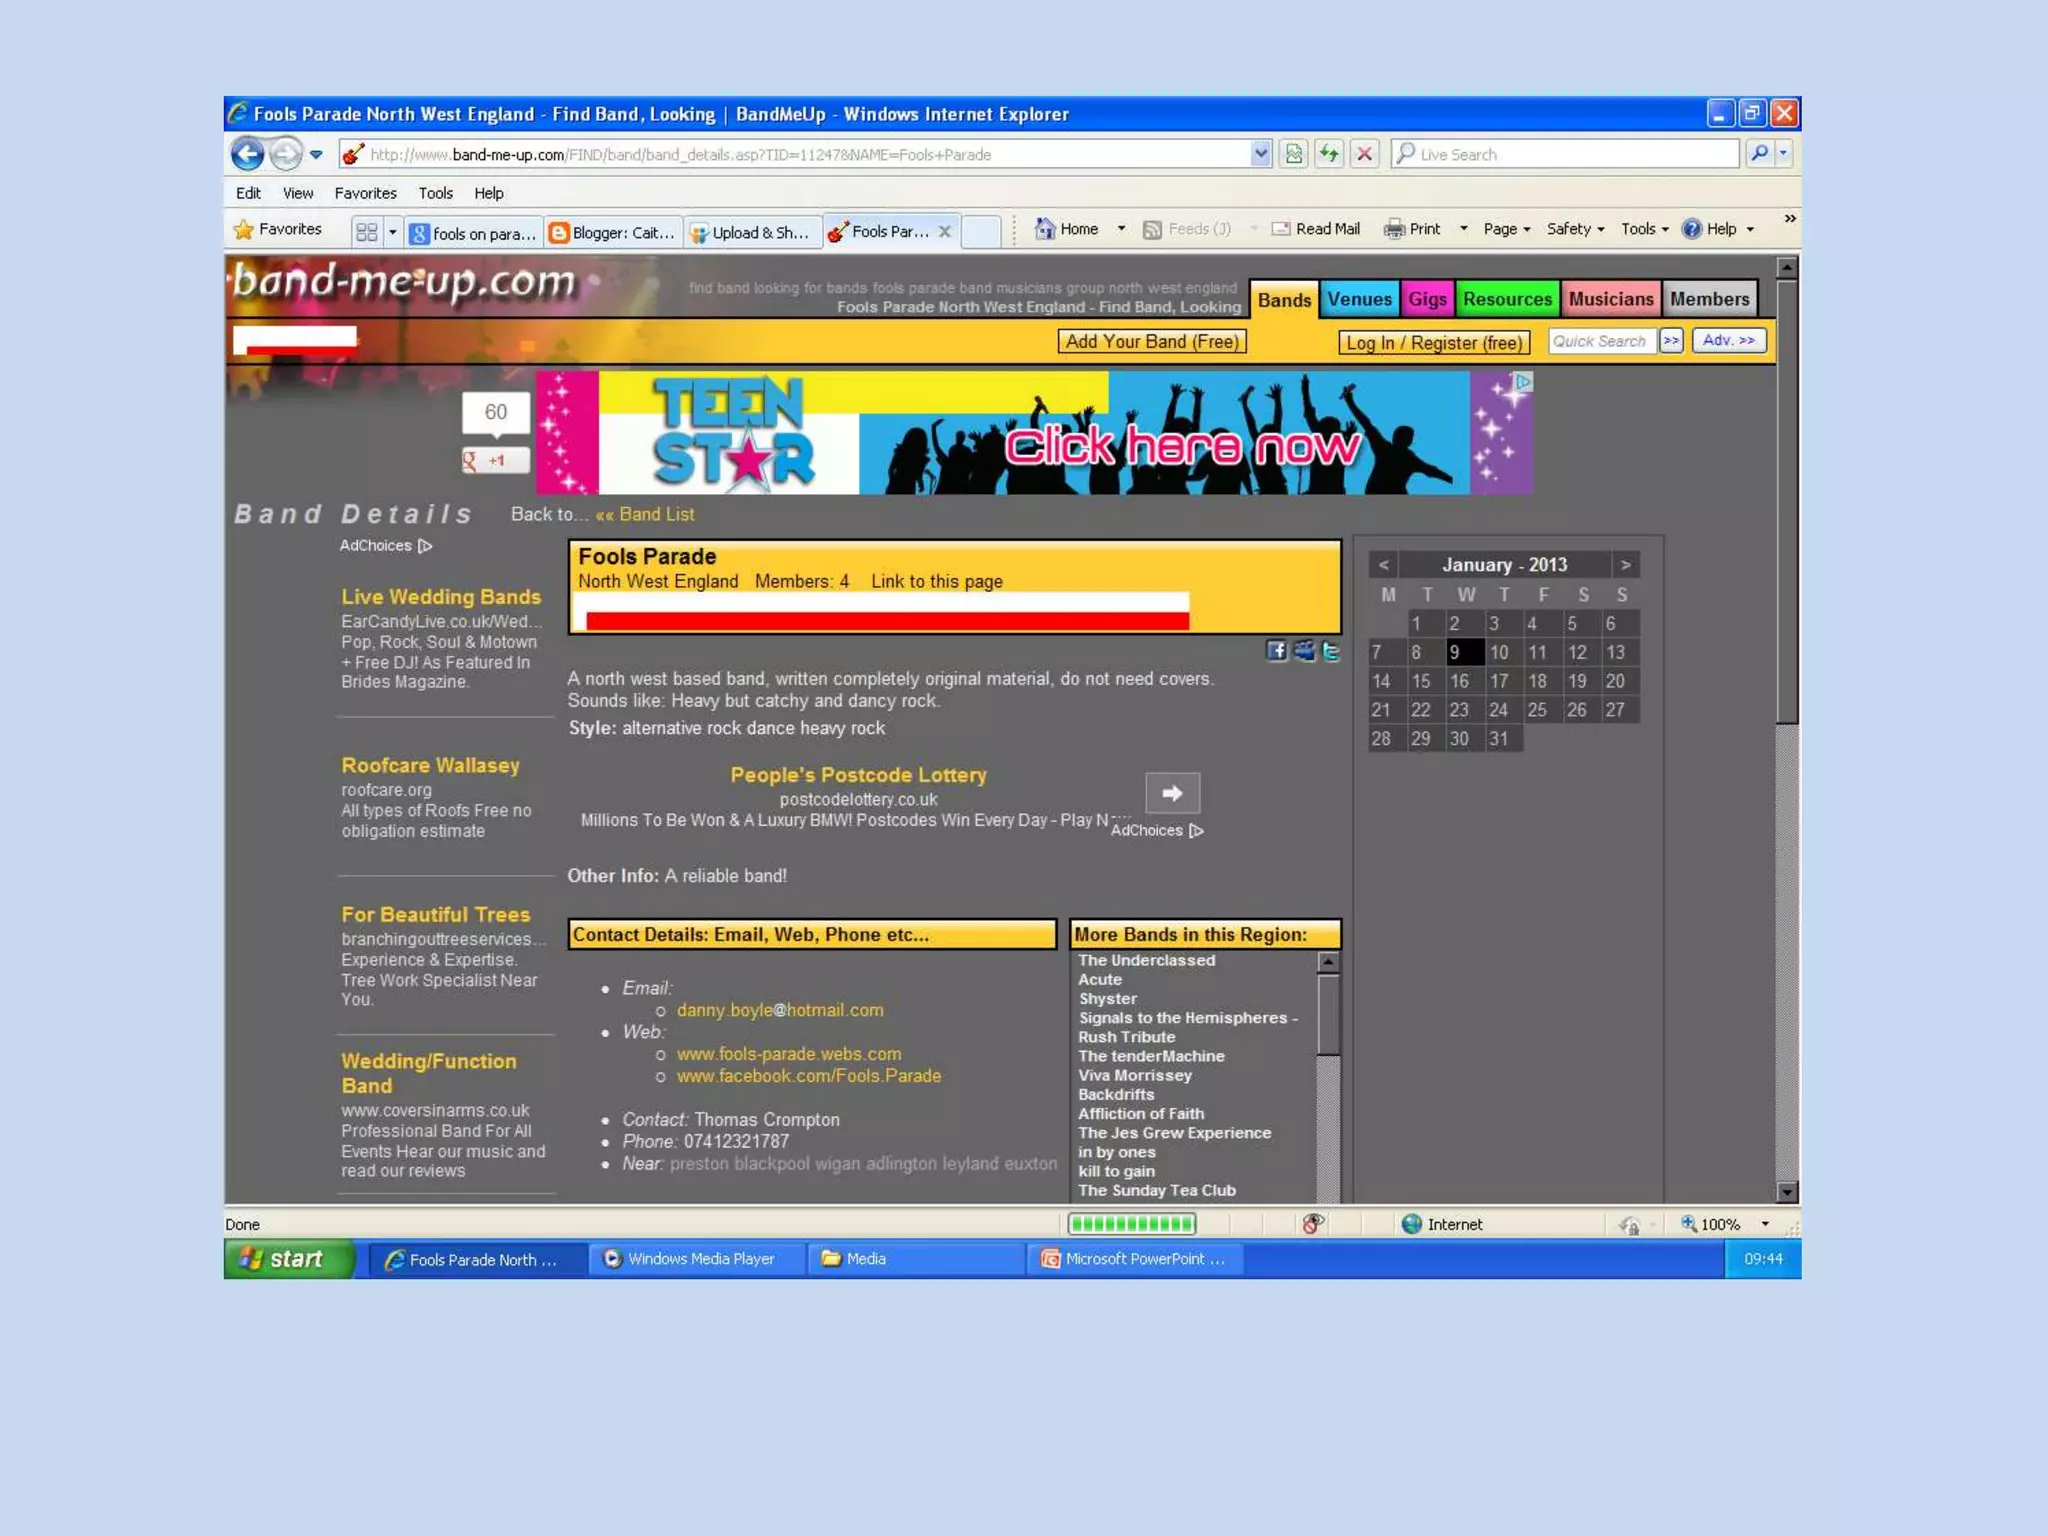Go to next month in calendar

[x=1625, y=565]
